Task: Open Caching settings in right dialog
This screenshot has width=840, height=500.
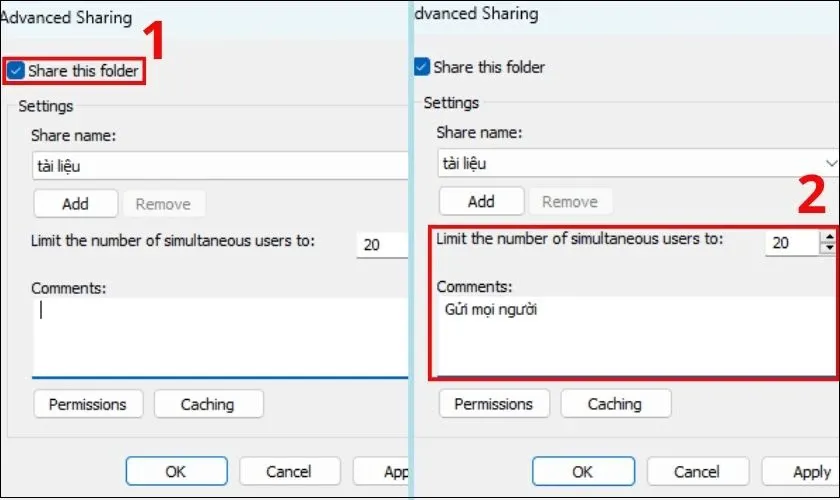Action: [616, 404]
